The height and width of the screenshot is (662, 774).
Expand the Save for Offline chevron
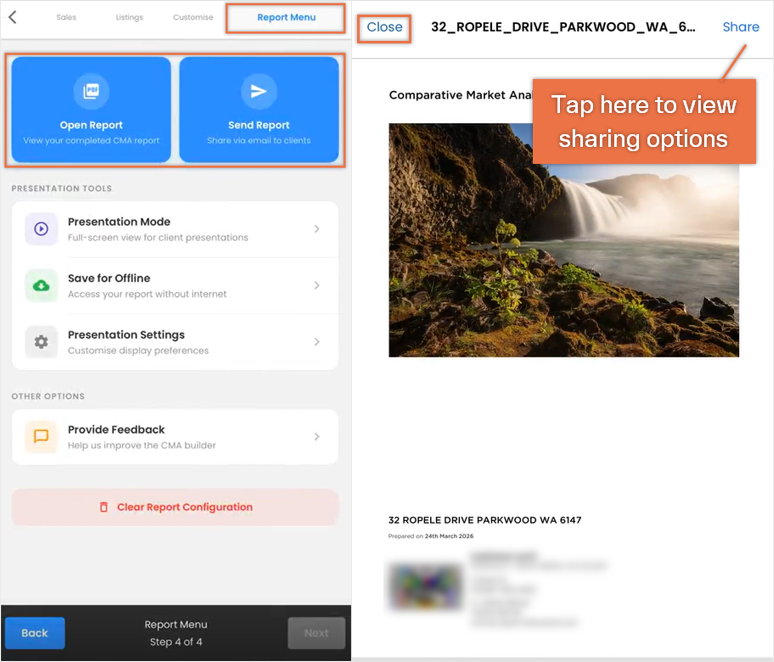317,285
